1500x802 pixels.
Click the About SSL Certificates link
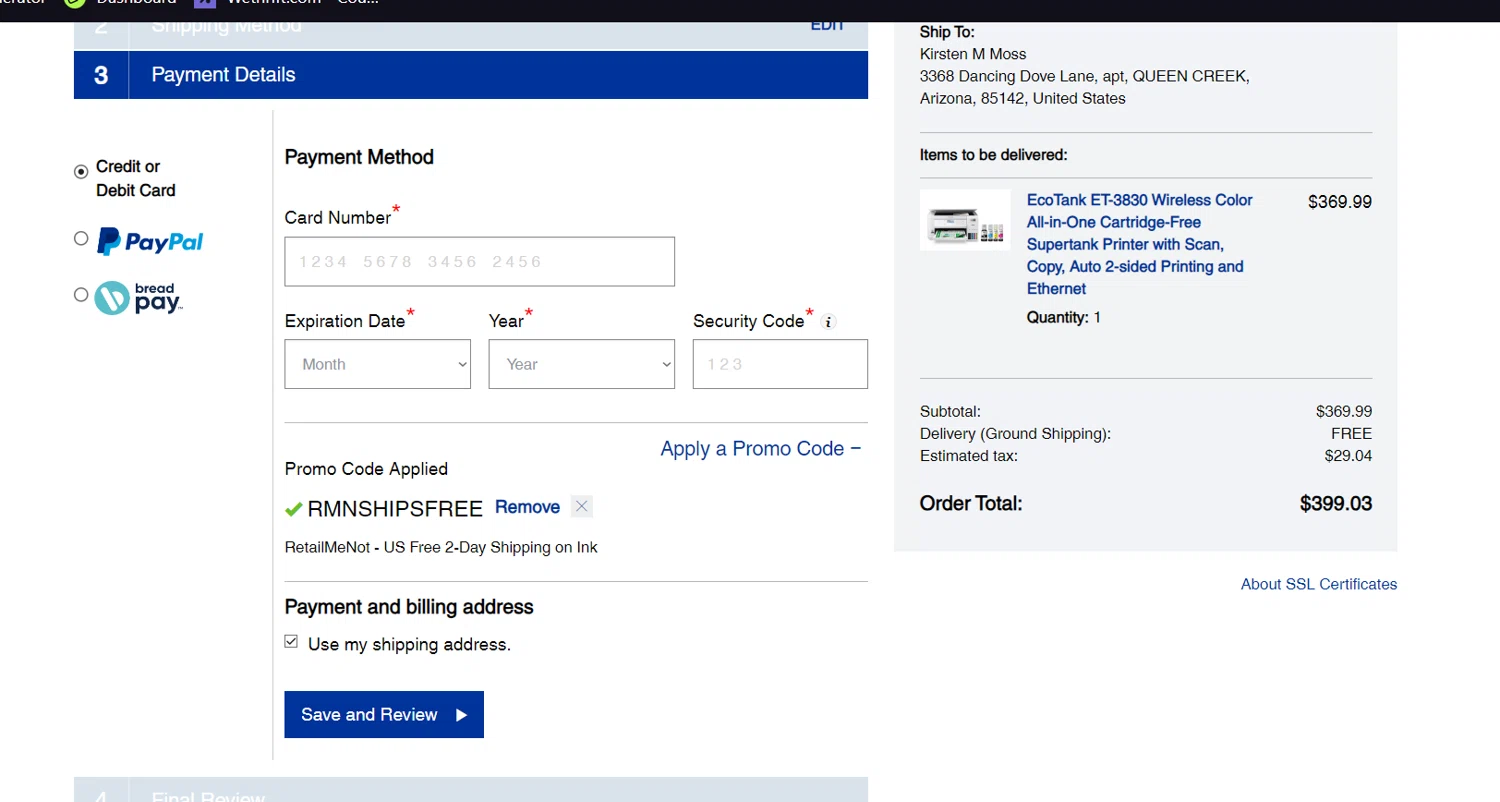coord(1318,584)
